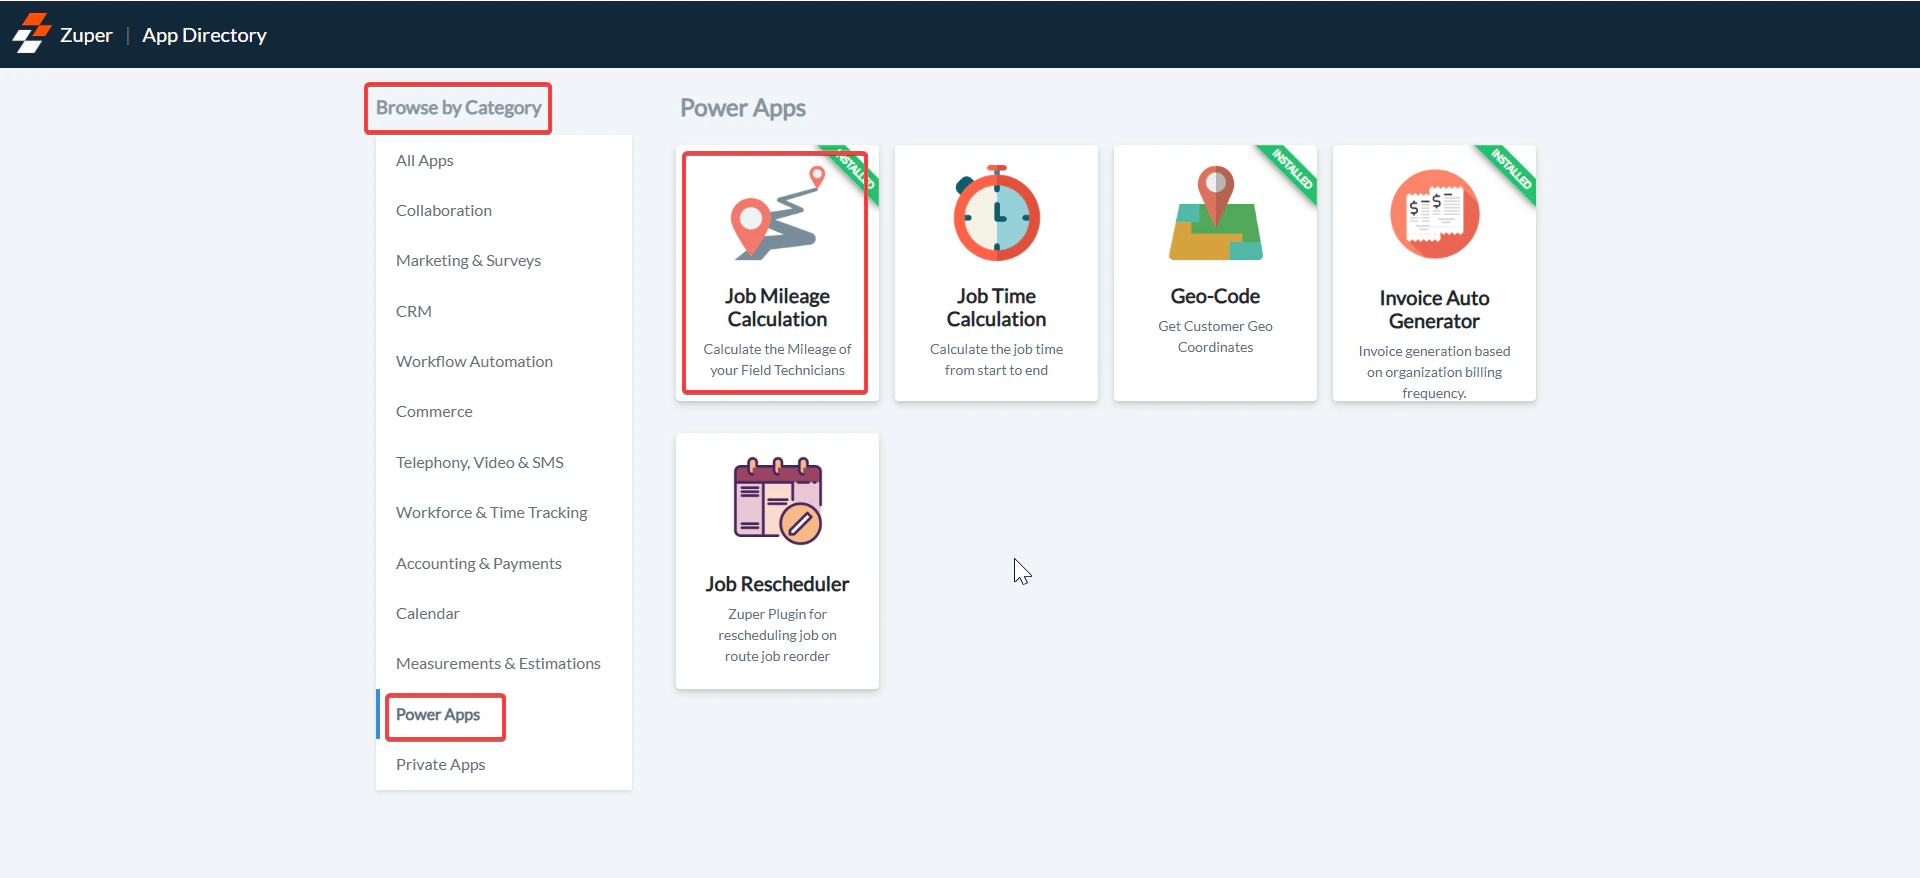Click the App Directory header title
Screen dimensions: 1920x878
(205, 35)
